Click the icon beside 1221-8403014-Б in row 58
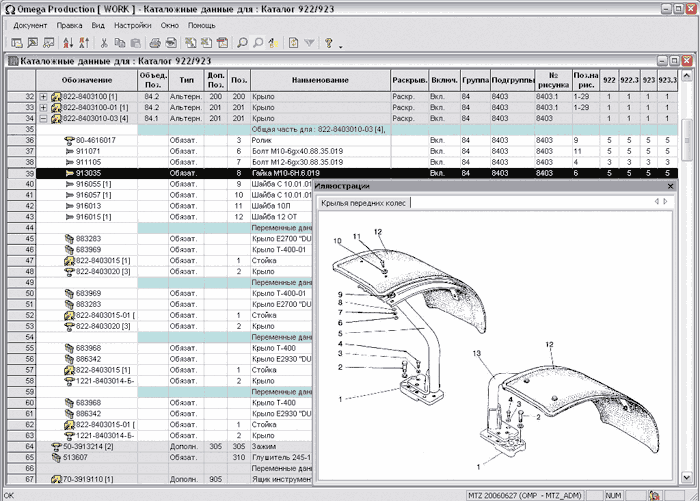Viewport: 700px width, 501px height. (69, 381)
